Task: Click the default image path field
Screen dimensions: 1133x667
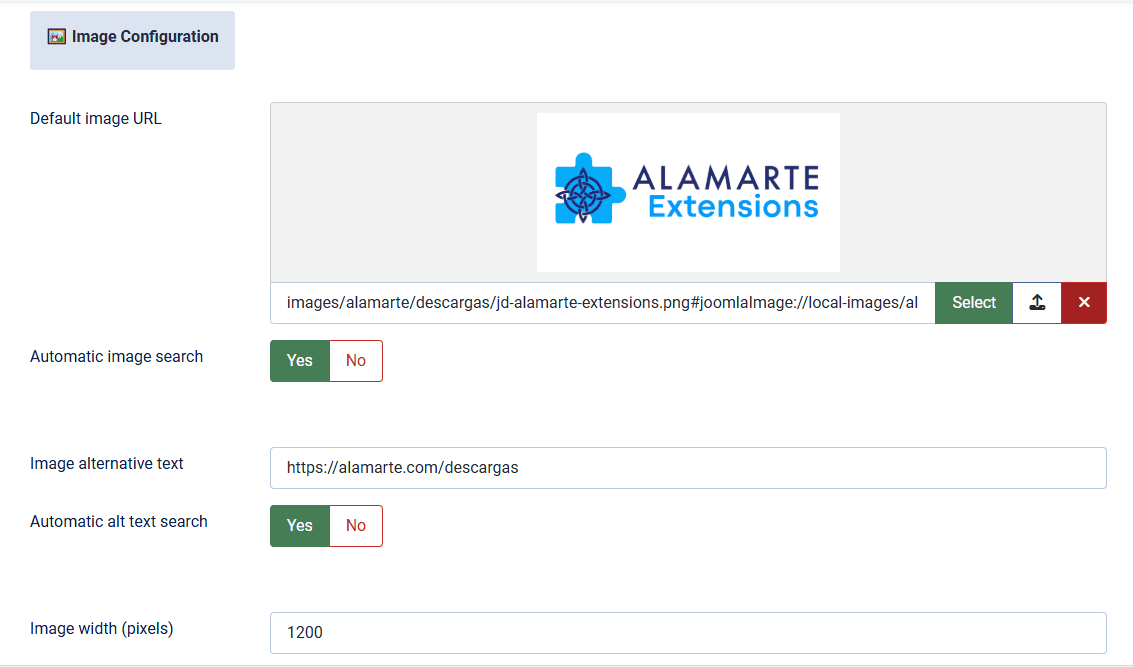Action: (x=602, y=303)
